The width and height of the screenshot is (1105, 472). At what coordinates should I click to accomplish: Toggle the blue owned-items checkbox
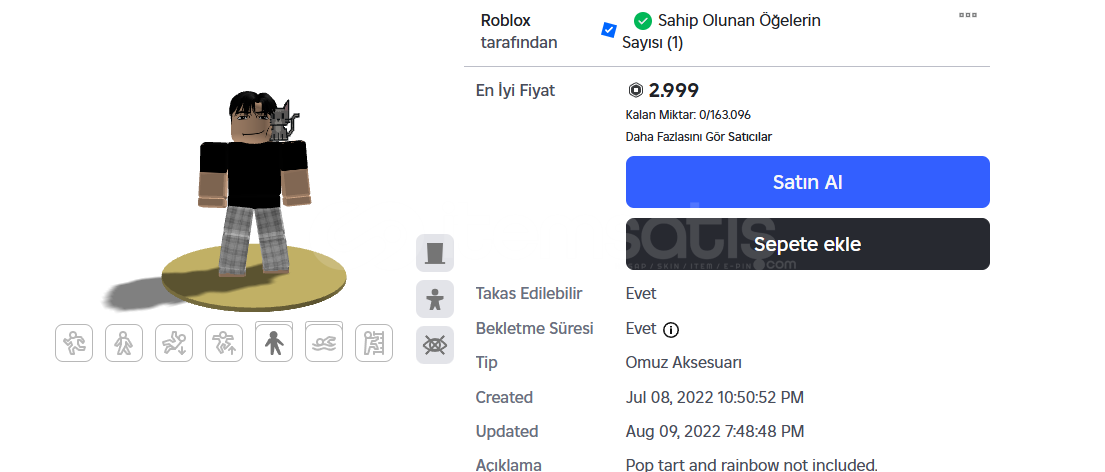(x=609, y=30)
